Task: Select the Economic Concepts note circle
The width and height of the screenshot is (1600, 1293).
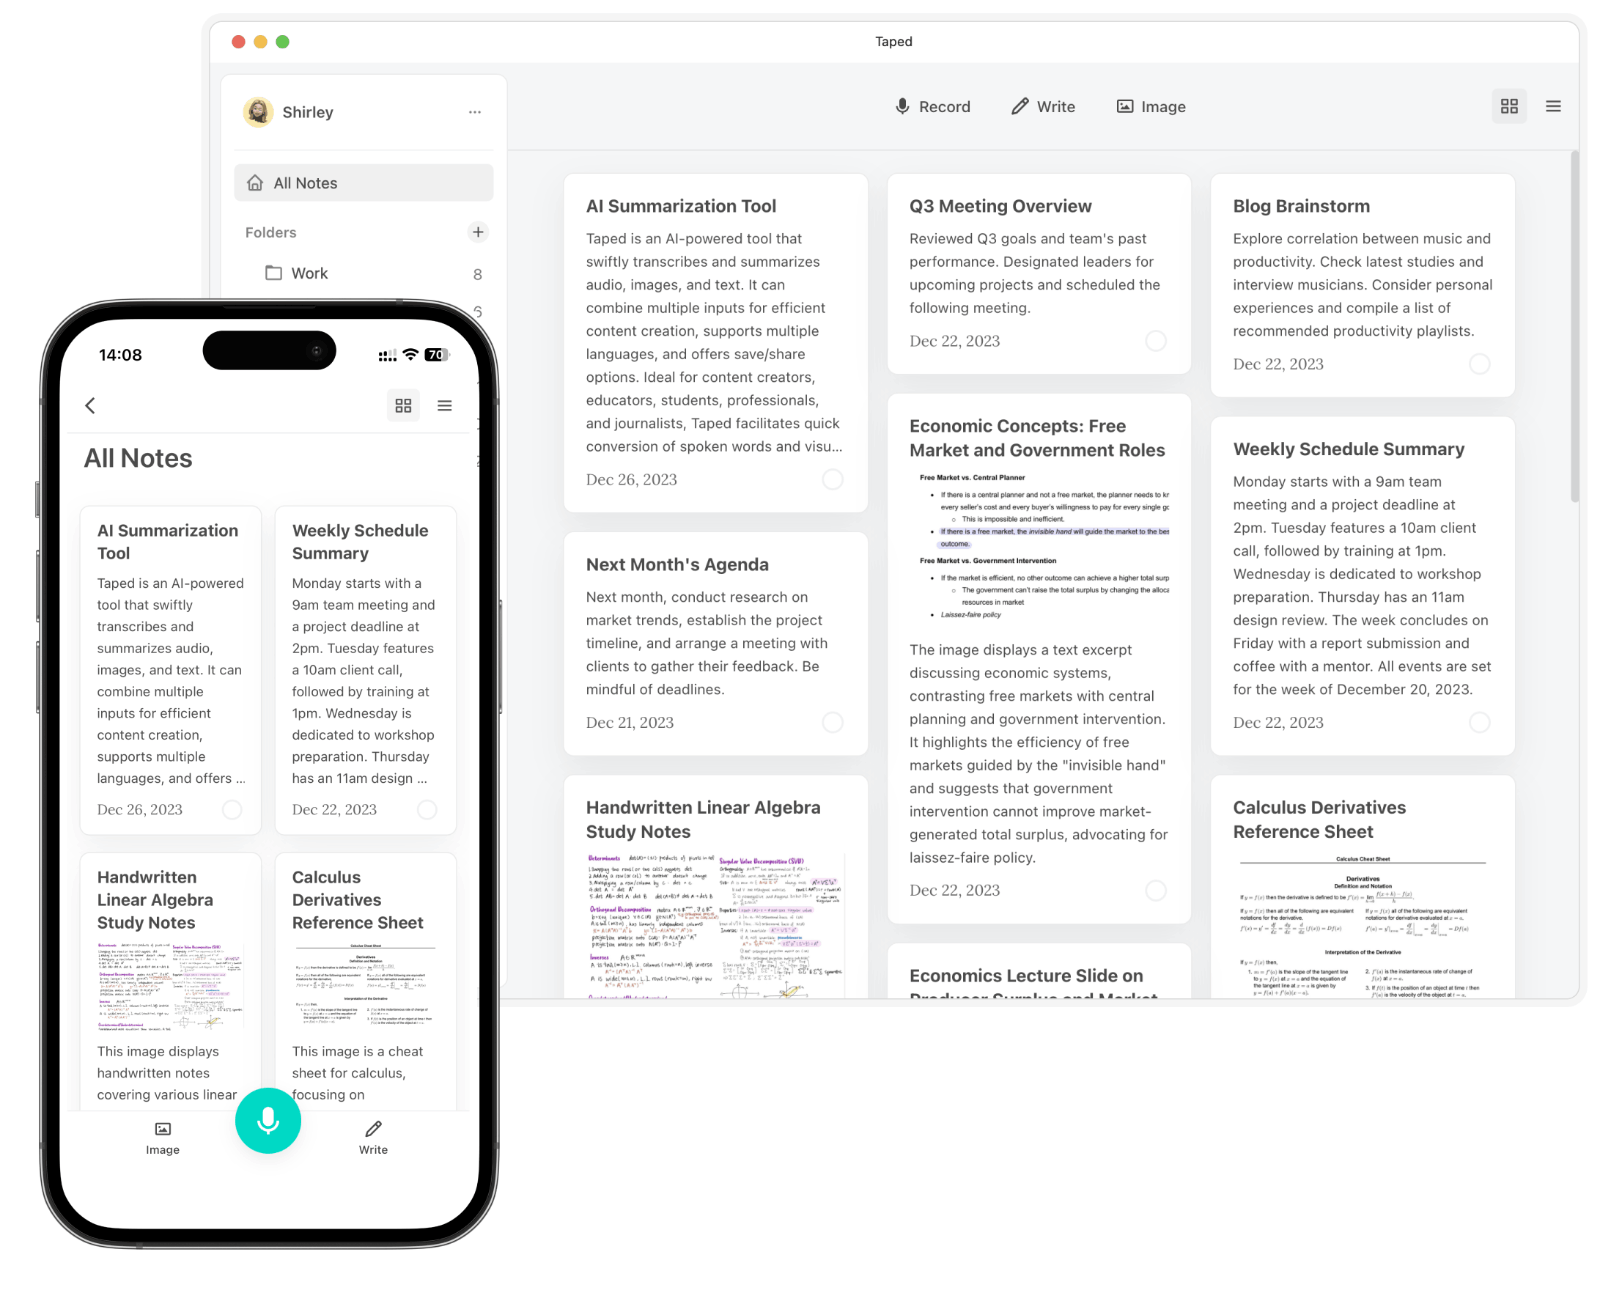Action: [x=1156, y=890]
